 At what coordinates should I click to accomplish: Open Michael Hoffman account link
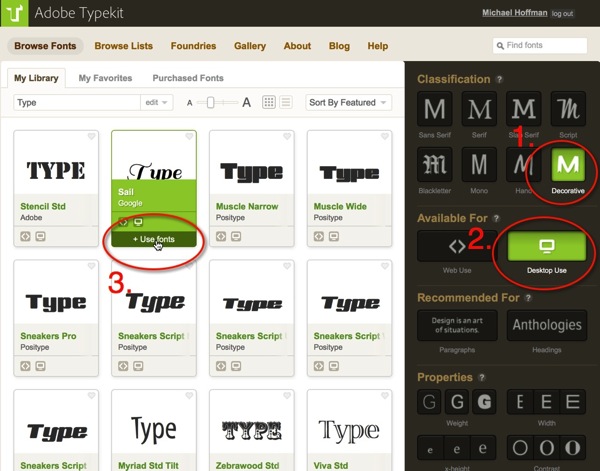(x=515, y=13)
